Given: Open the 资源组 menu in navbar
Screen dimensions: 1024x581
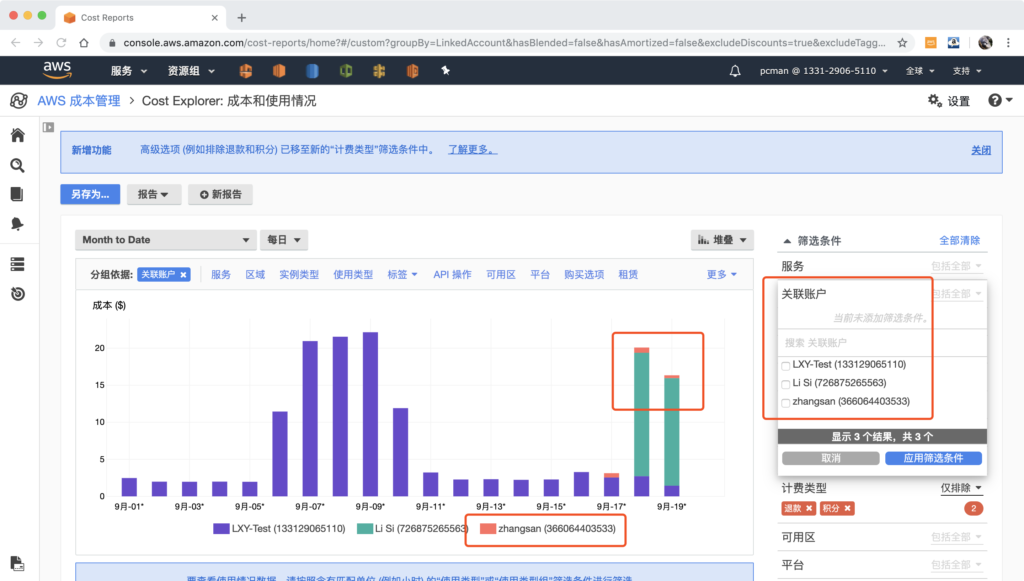Looking at the screenshot, I should tap(191, 71).
